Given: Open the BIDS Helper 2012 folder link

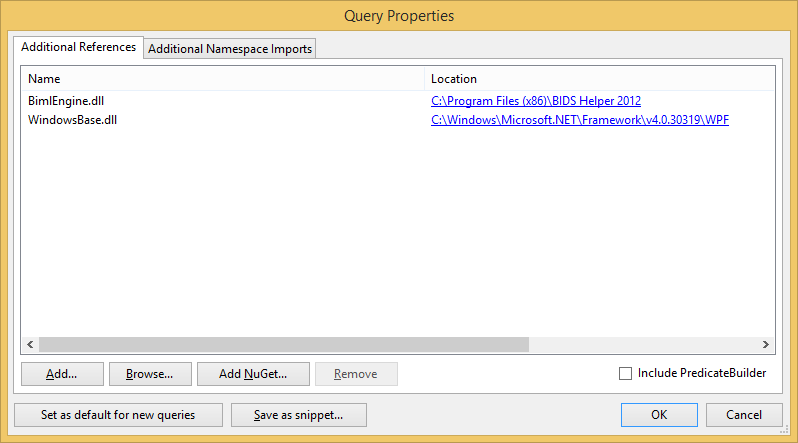Looking at the screenshot, I should [x=535, y=101].
